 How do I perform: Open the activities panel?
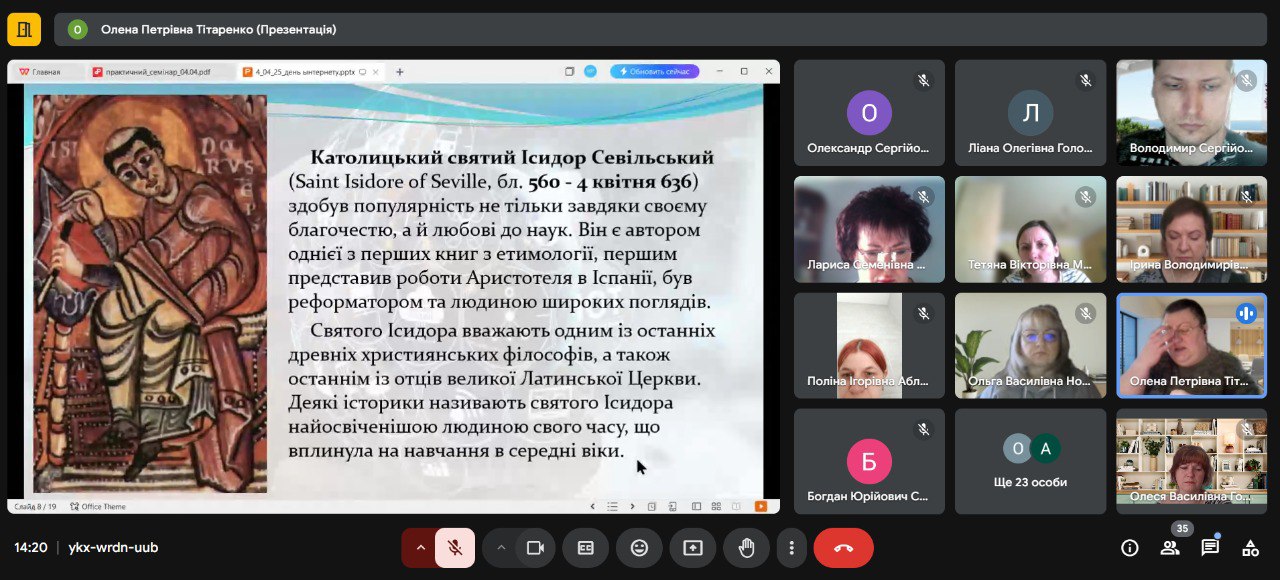[x=1250, y=548]
